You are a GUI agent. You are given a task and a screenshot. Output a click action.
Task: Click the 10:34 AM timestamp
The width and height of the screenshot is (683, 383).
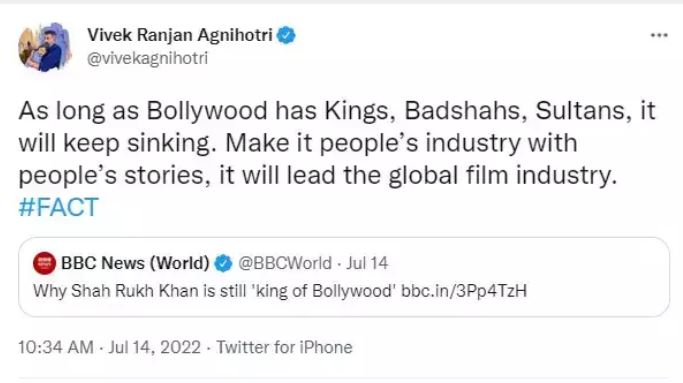pyautogui.click(x=56, y=348)
